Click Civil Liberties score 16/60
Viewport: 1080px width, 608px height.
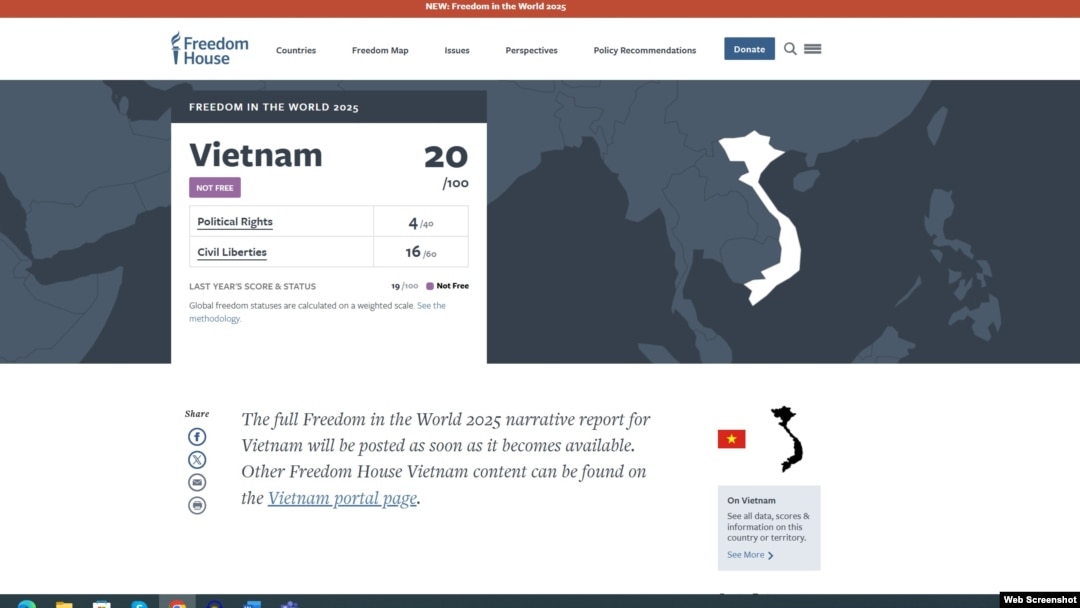click(x=421, y=252)
